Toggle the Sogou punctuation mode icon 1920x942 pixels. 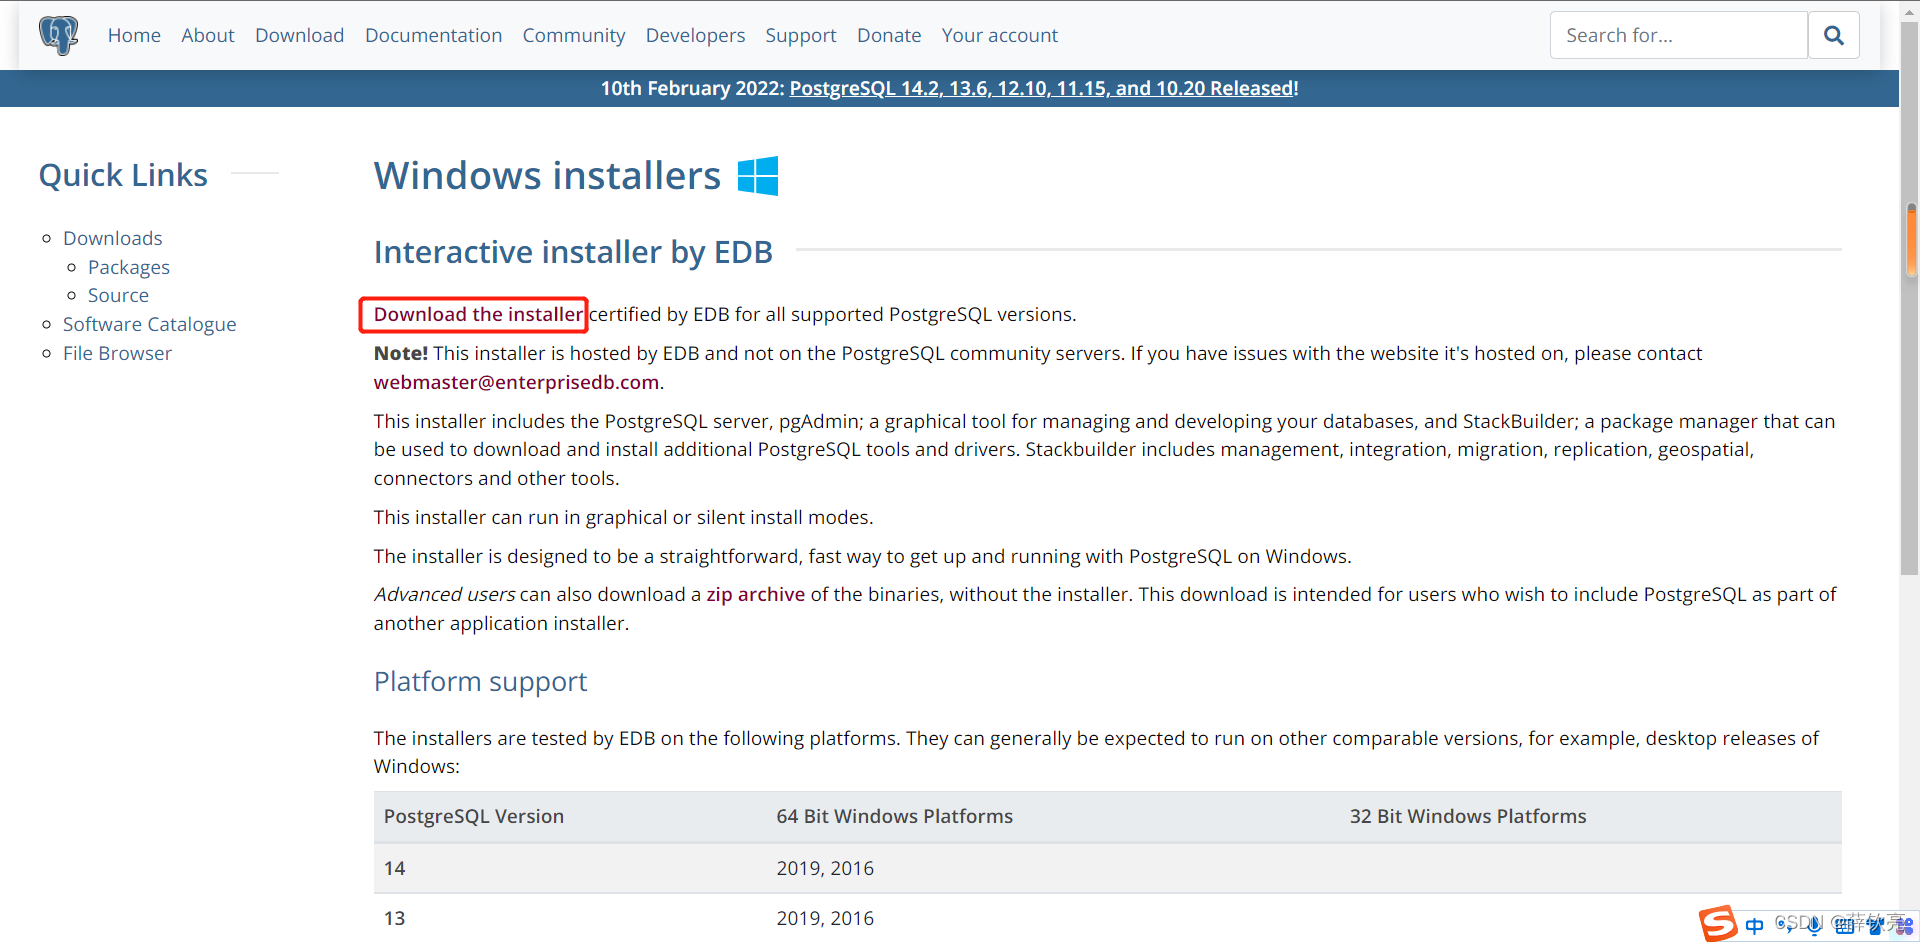1785,925
